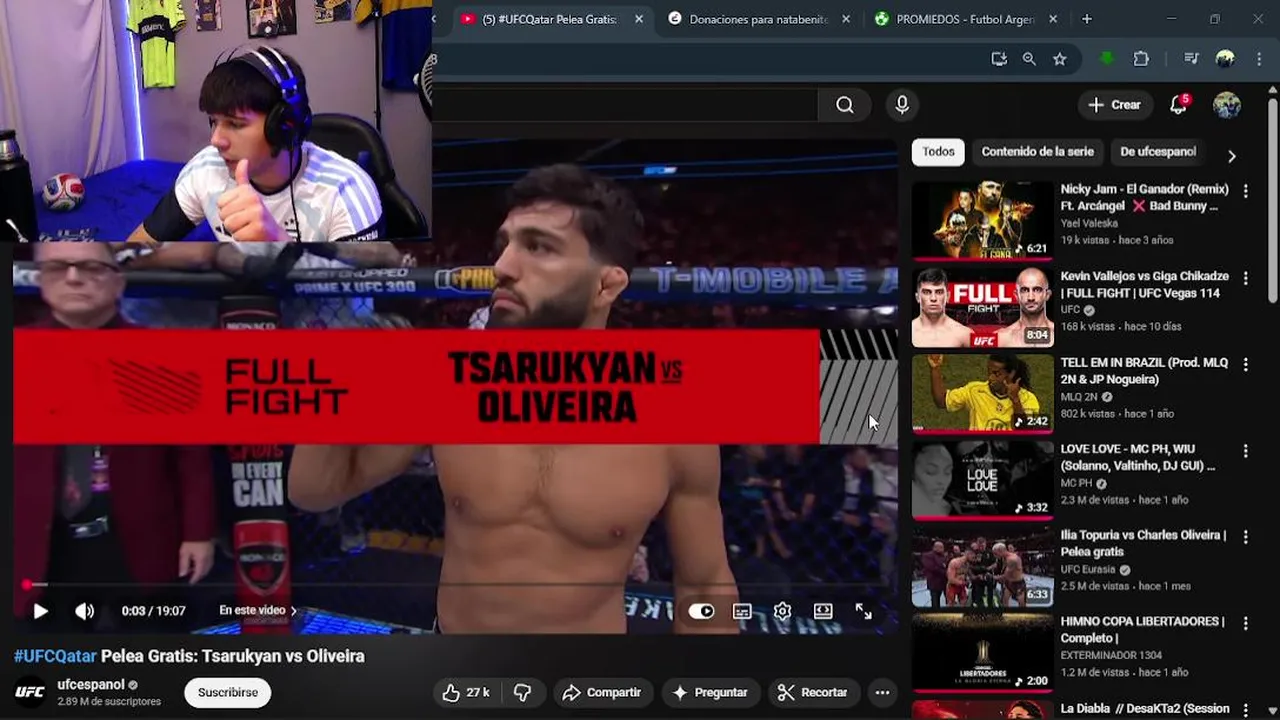
Task: Open the media controls icon in Chrome
Action: pyautogui.click(x=1191, y=59)
